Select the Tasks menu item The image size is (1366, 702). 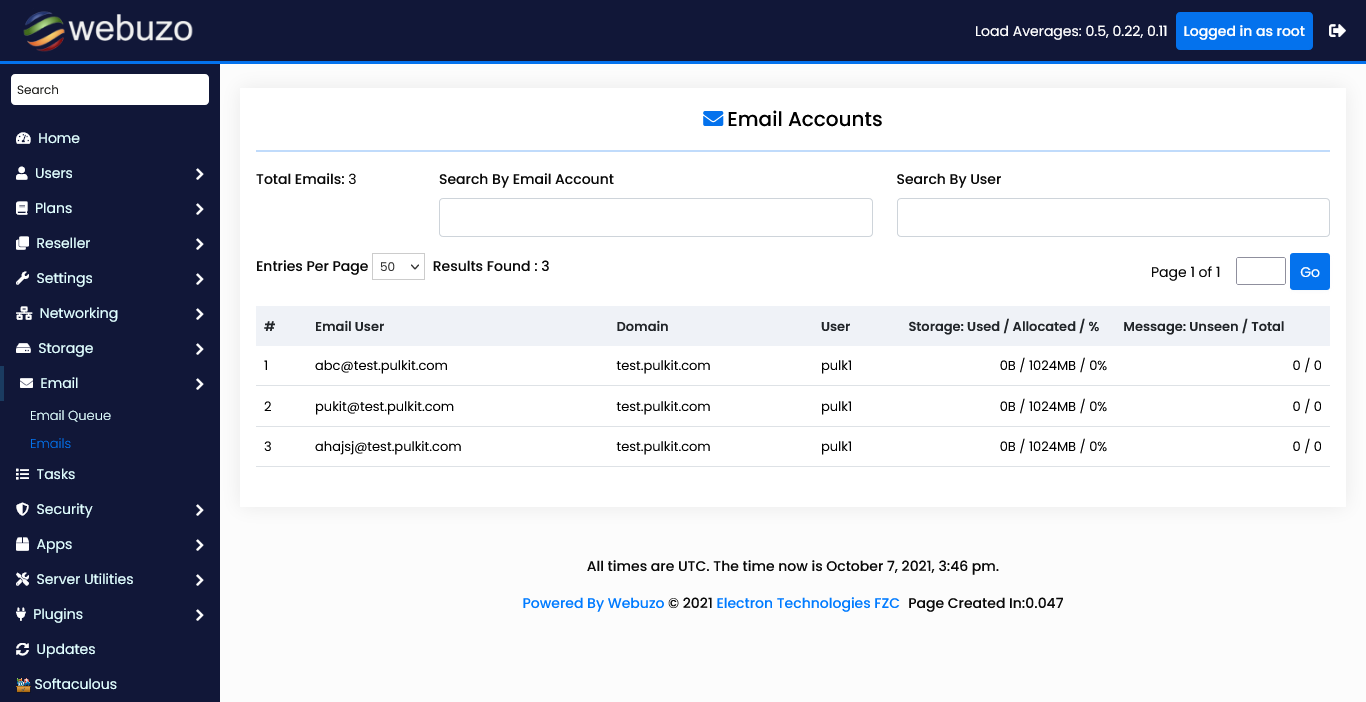(x=55, y=474)
